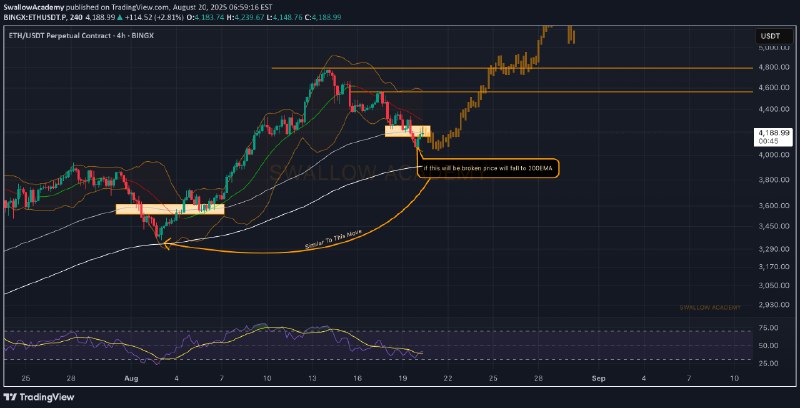Click the current price label 4,188.99

[x=774, y=132]
